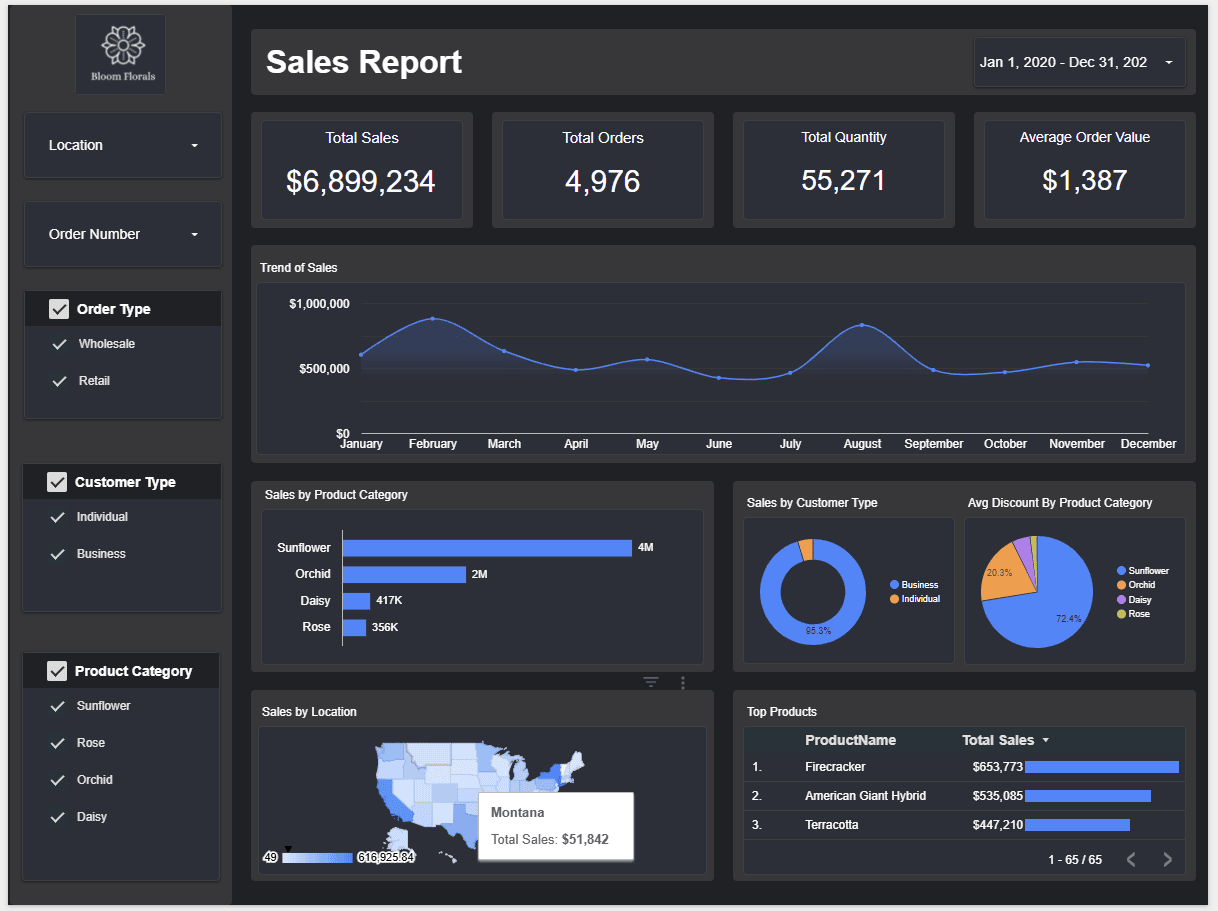Toggle the Customer Type select-all checkbox

point(57,482)
